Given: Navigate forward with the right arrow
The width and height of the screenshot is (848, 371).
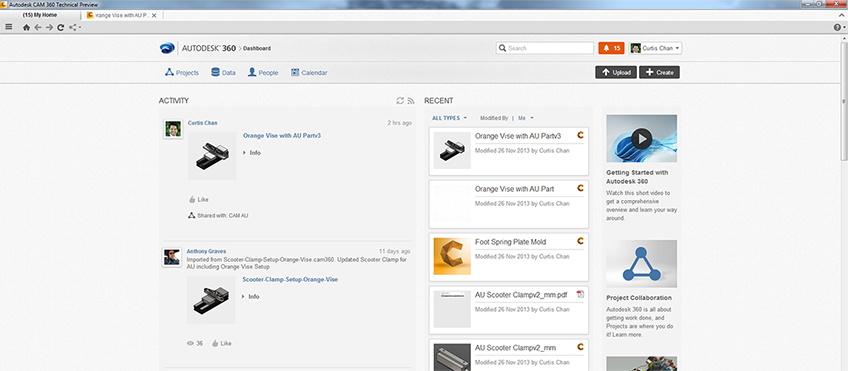Looking at the screenshot, I should click(x=49, y=28).
